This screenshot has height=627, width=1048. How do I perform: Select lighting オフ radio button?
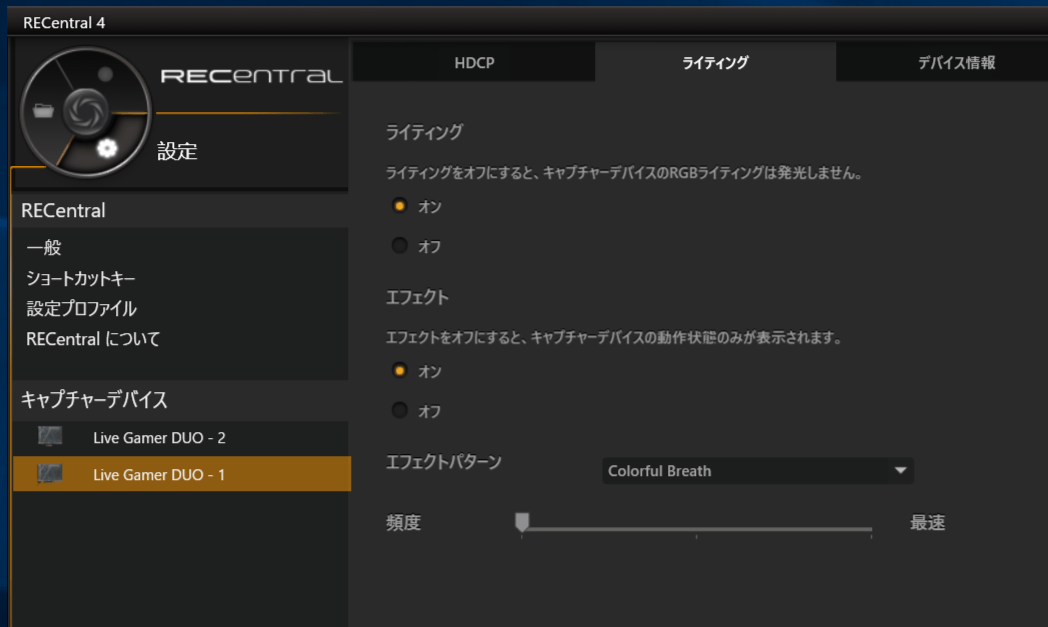(400, 245)
